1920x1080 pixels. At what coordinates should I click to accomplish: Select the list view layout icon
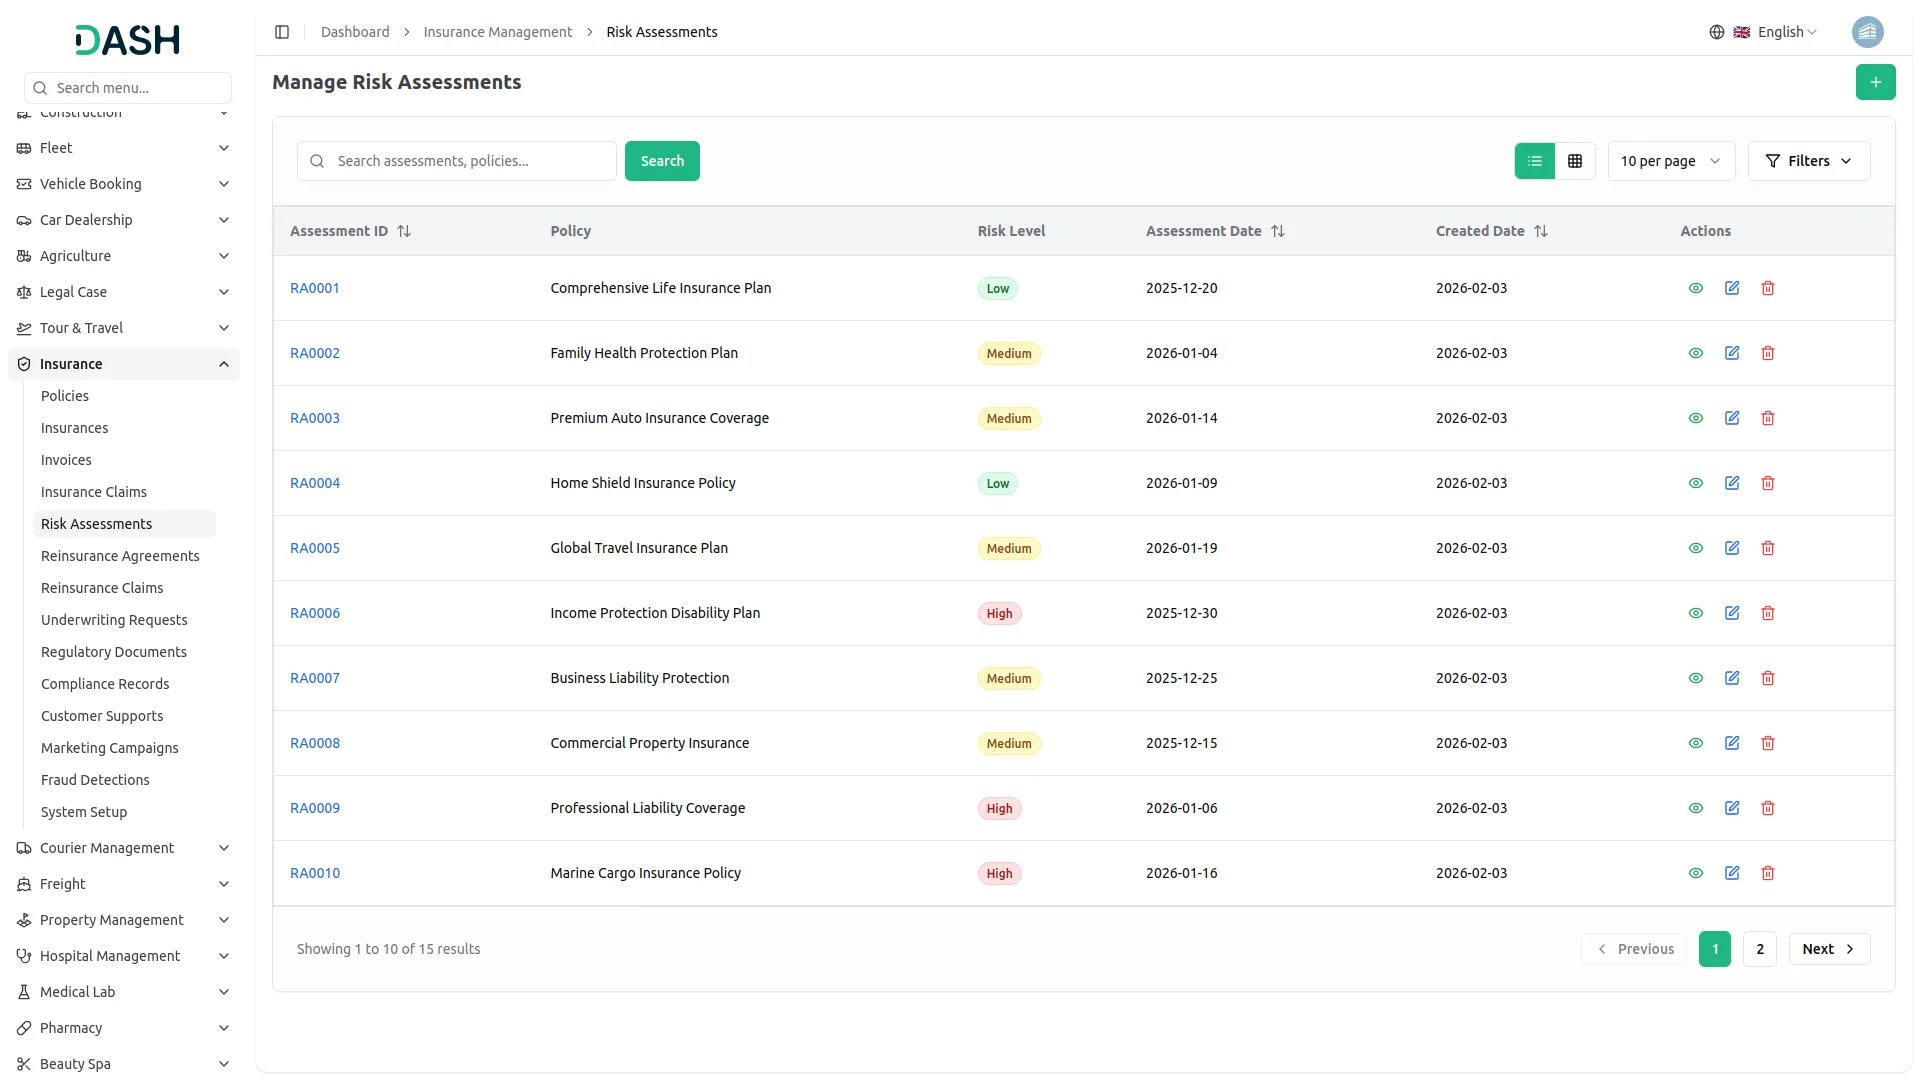pyautogui.click(x=1535, y=160)
